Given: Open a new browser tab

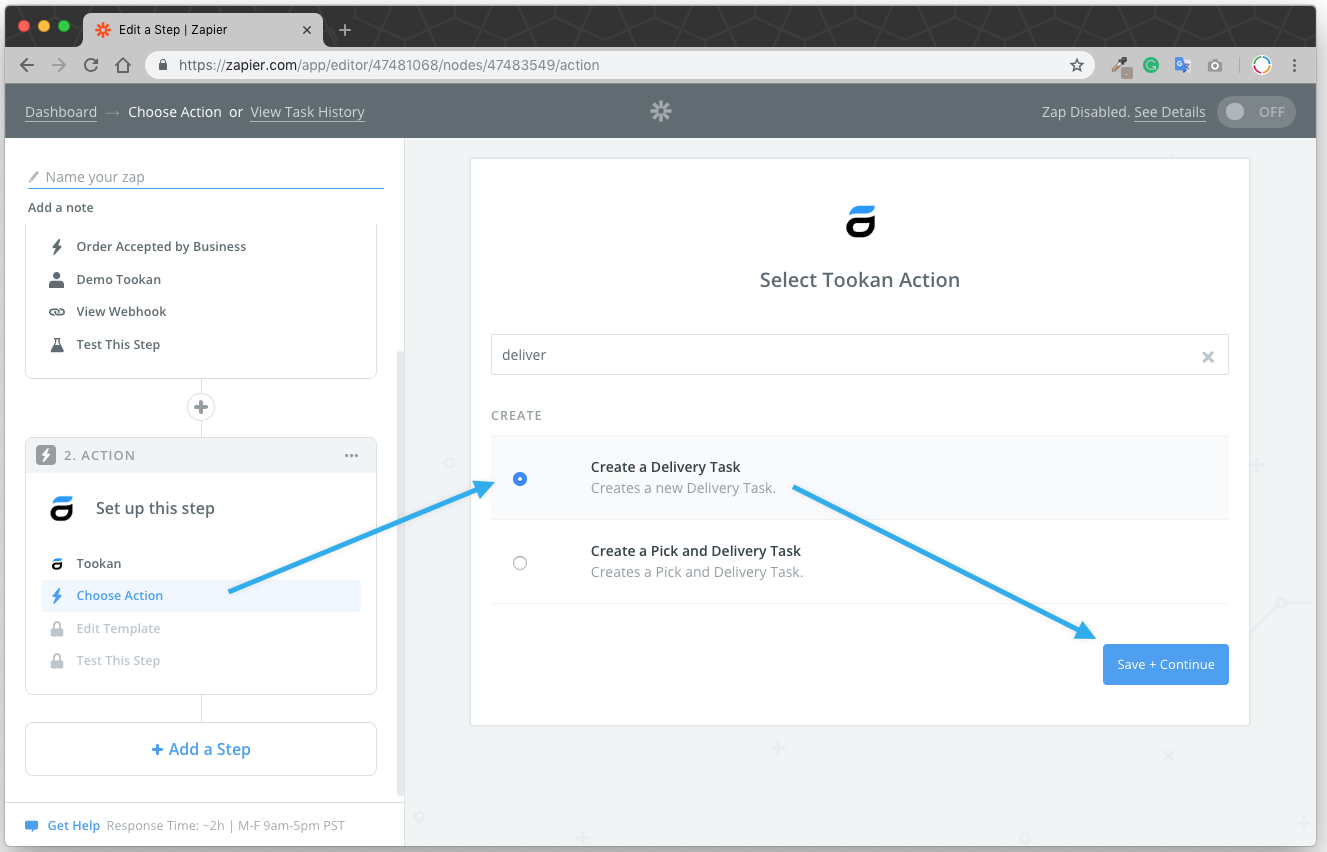Looking at the screenshot, I should pos(345,30).
